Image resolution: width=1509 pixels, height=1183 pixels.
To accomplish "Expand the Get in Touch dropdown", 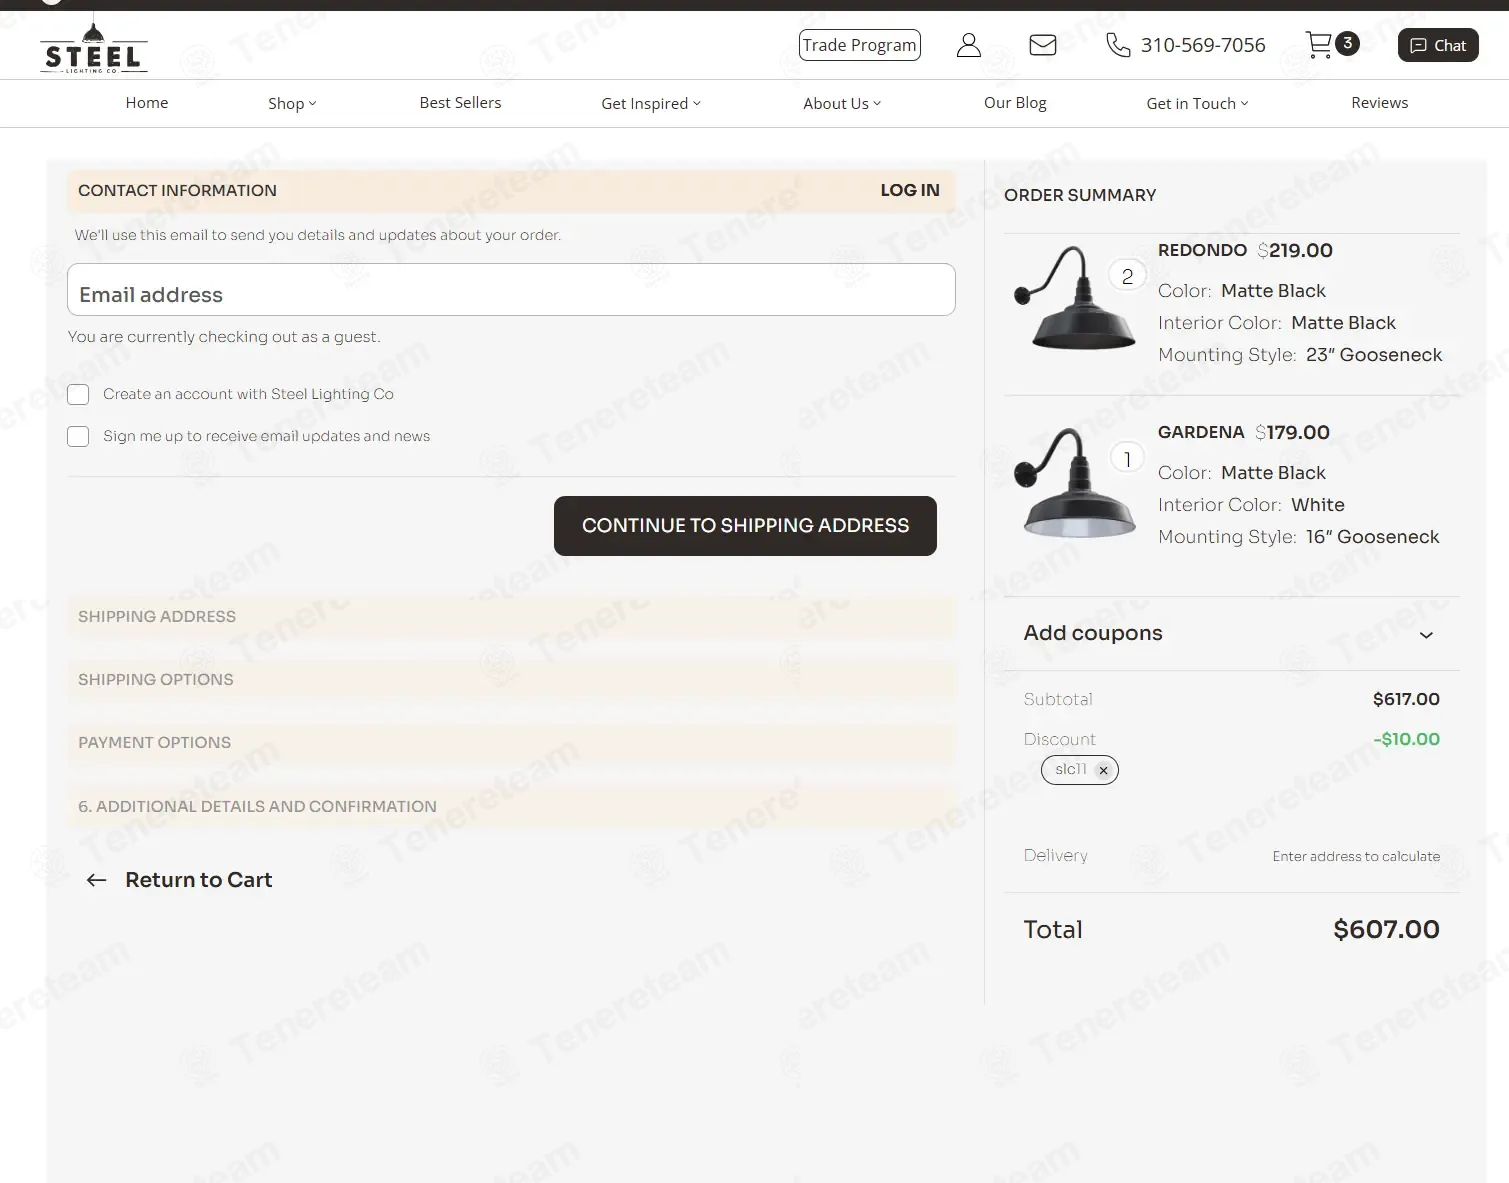I will 1197,103.
